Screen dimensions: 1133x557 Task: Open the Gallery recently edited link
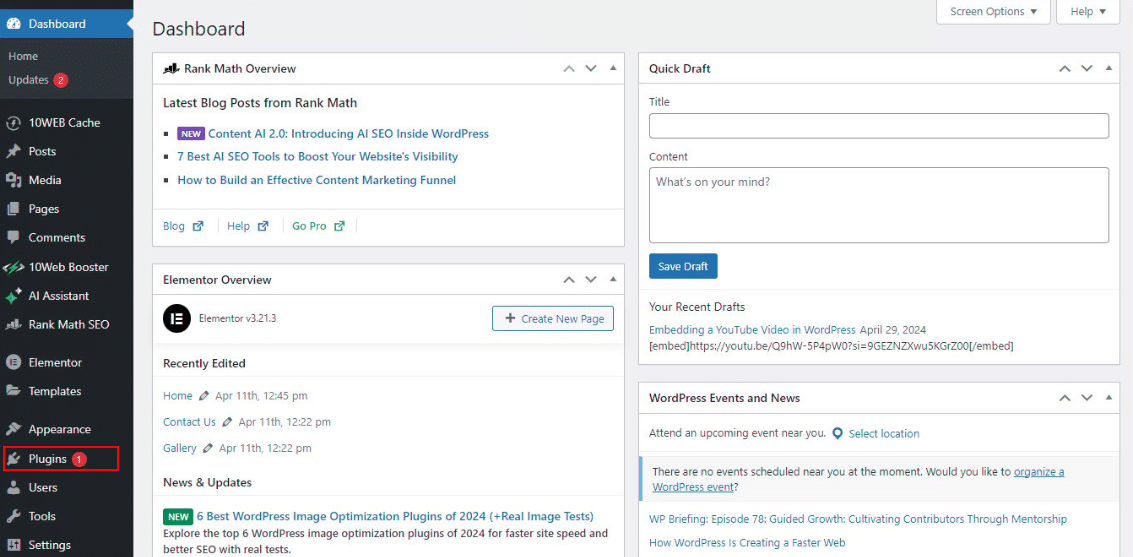tap(180, 448)
